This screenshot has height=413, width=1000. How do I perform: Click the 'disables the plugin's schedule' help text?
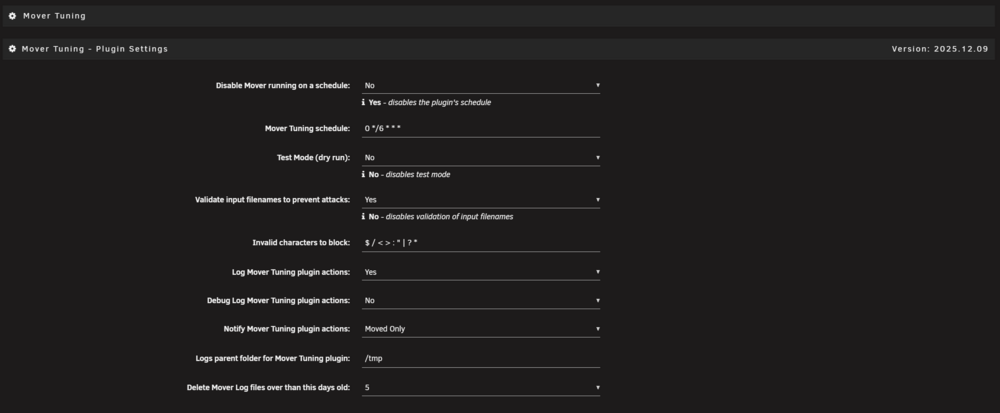(439, 103)
